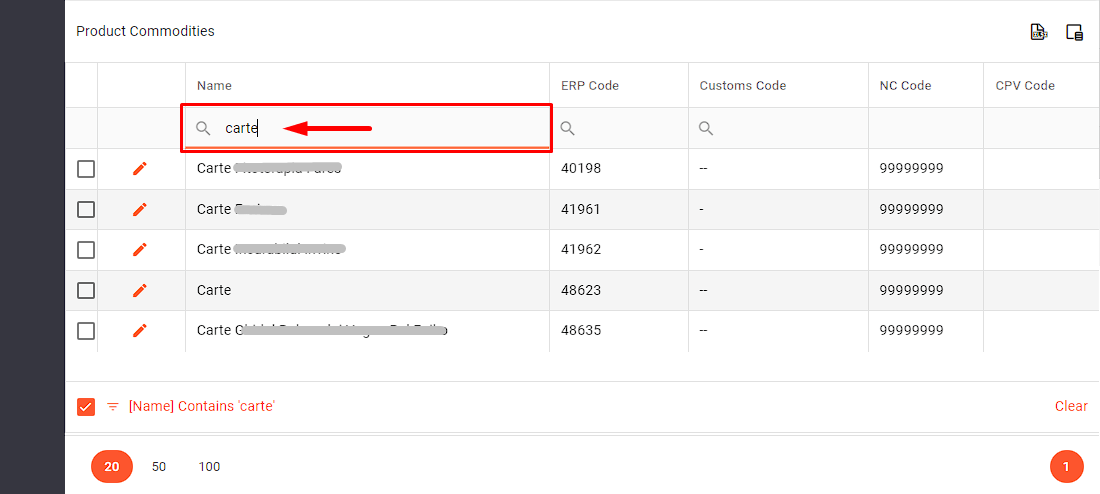Click the Product Commodities title

(145, 31)
